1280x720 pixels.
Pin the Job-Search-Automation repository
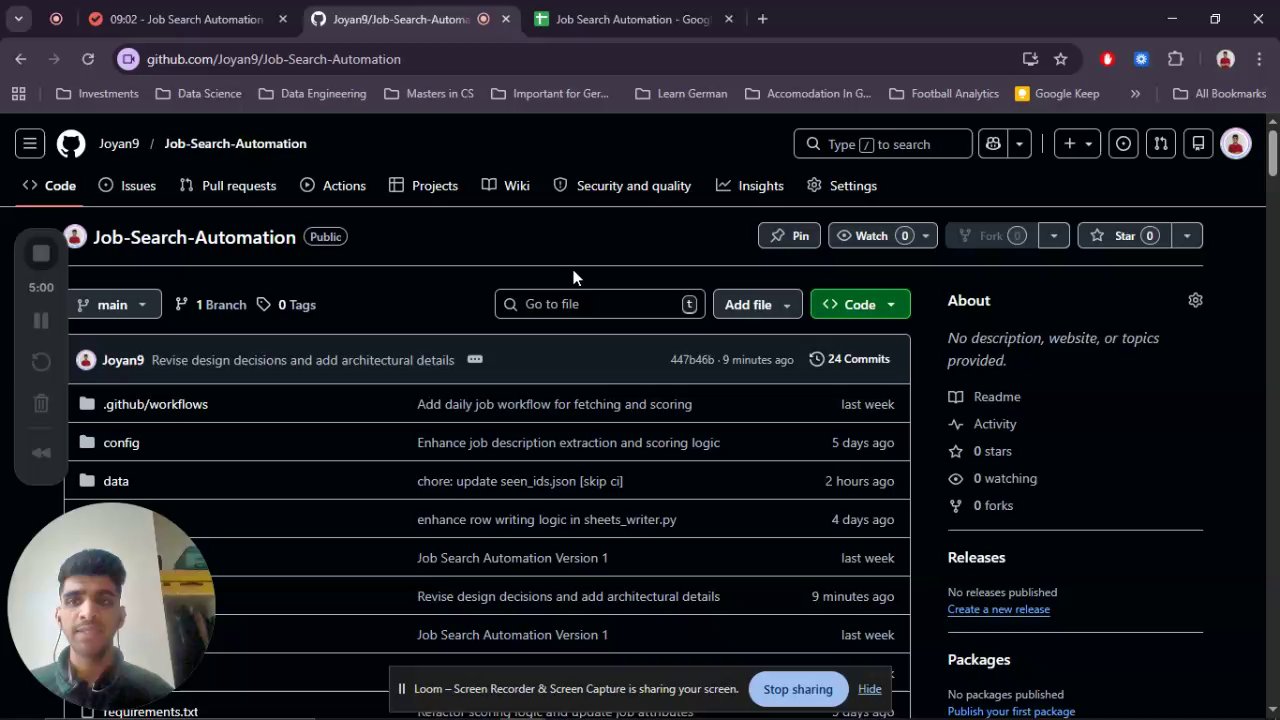(790, 236)
